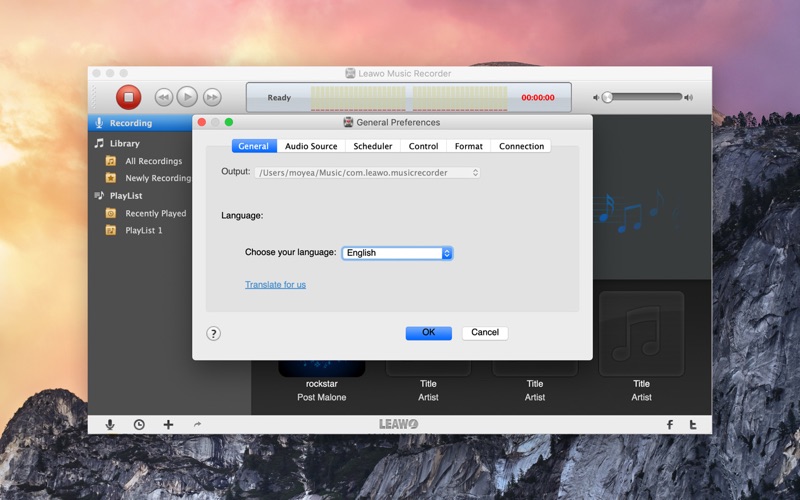Click the Library music note icon
Image resolution: width=800 pixels, height=500 pixels.
[99, 143]
